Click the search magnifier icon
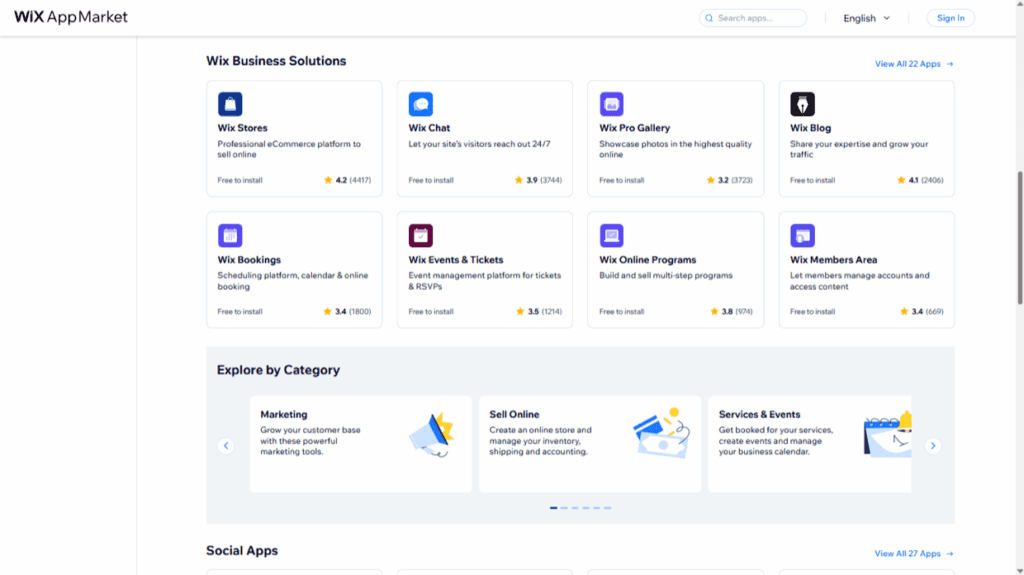This screenshot has width=1024, height=575. pos(709,18)
